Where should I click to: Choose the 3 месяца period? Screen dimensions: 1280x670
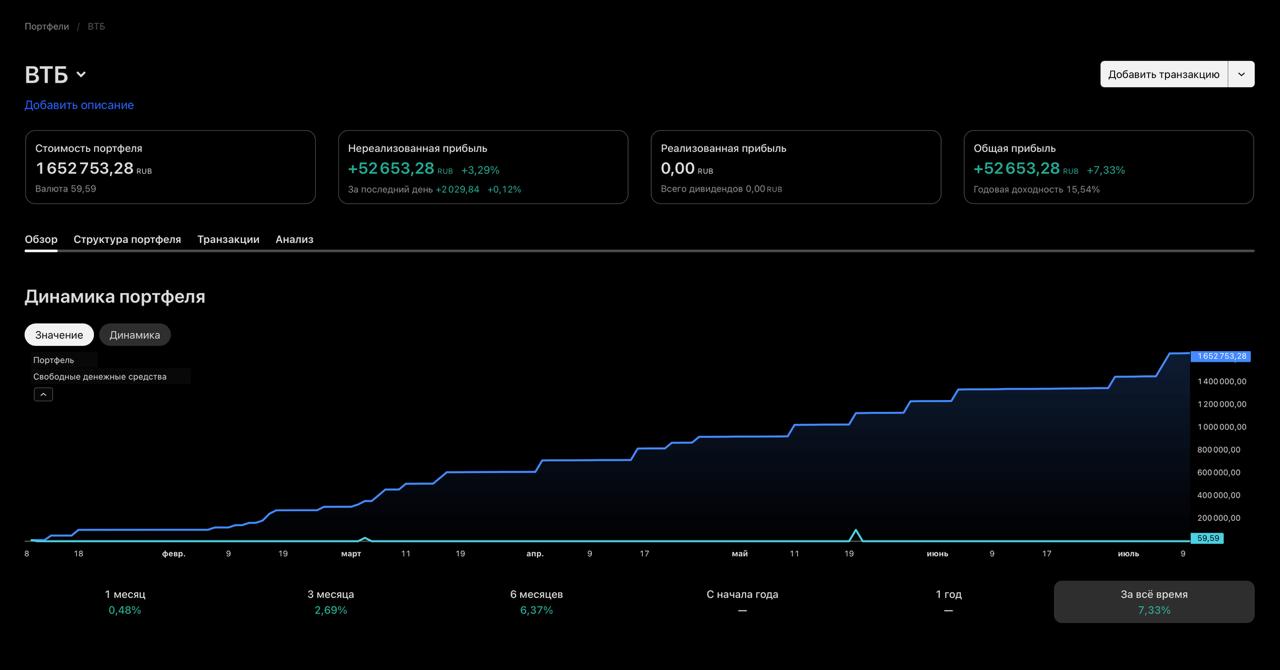(x=330, y=602)
